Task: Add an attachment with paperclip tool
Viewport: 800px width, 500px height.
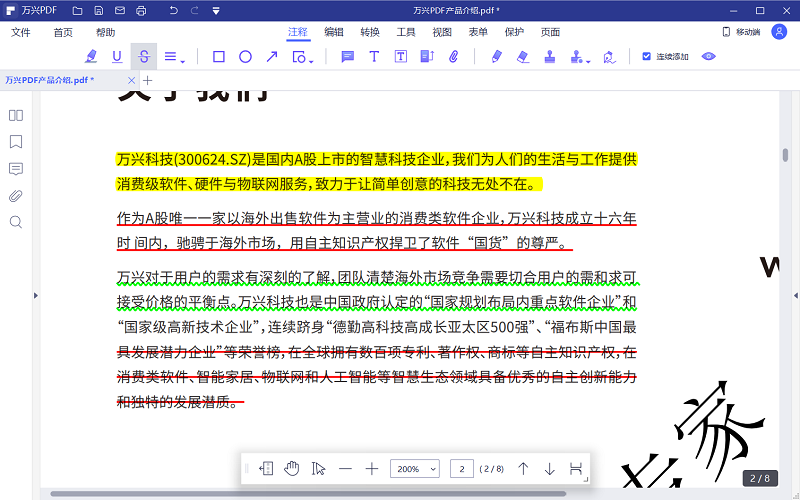Action: tap(454, 57)
